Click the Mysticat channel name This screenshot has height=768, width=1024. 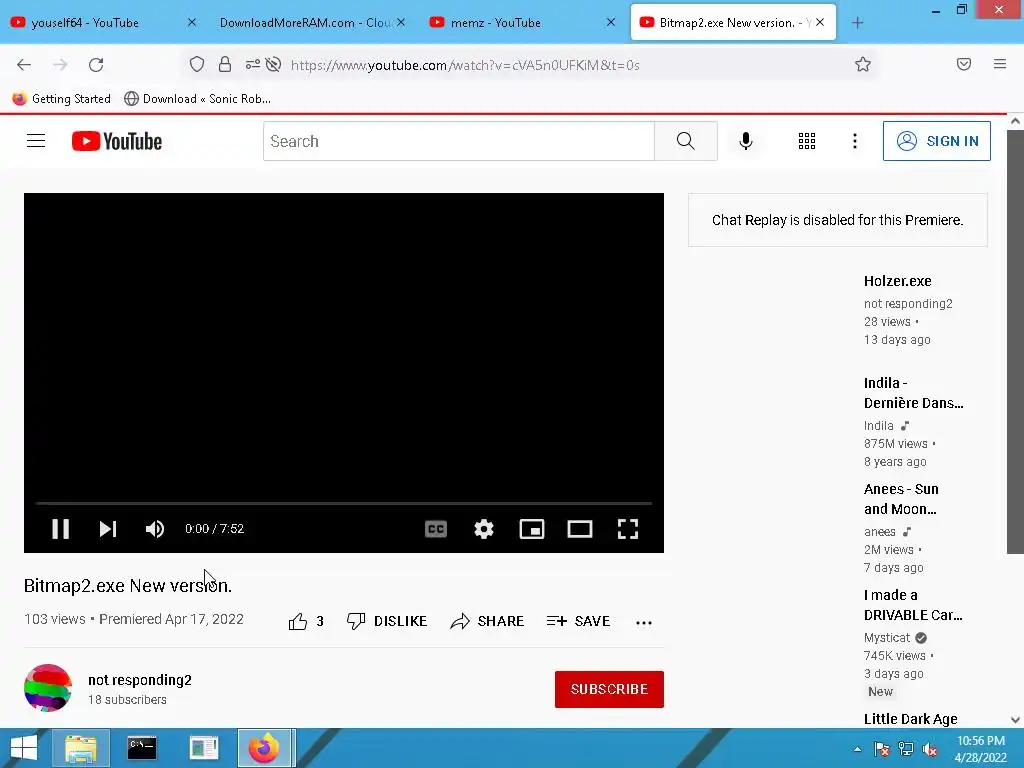pyautogui.click(x=886, y=637)
